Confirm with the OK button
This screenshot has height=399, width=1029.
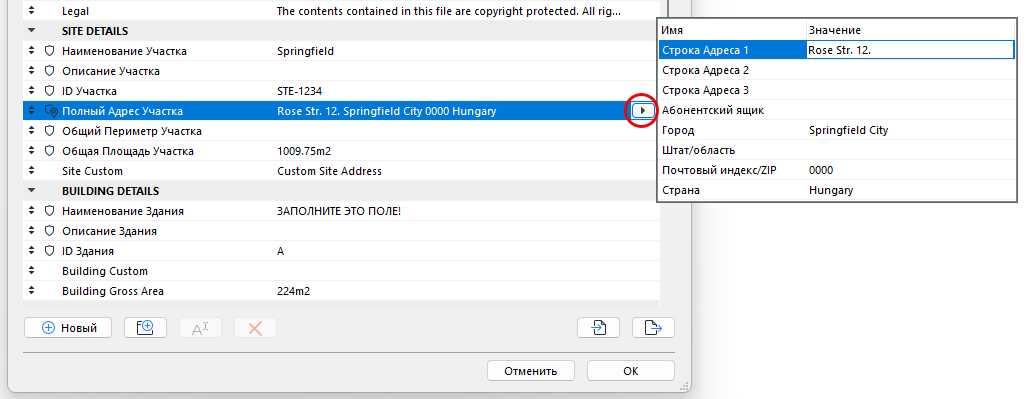(x=631, y=371)
